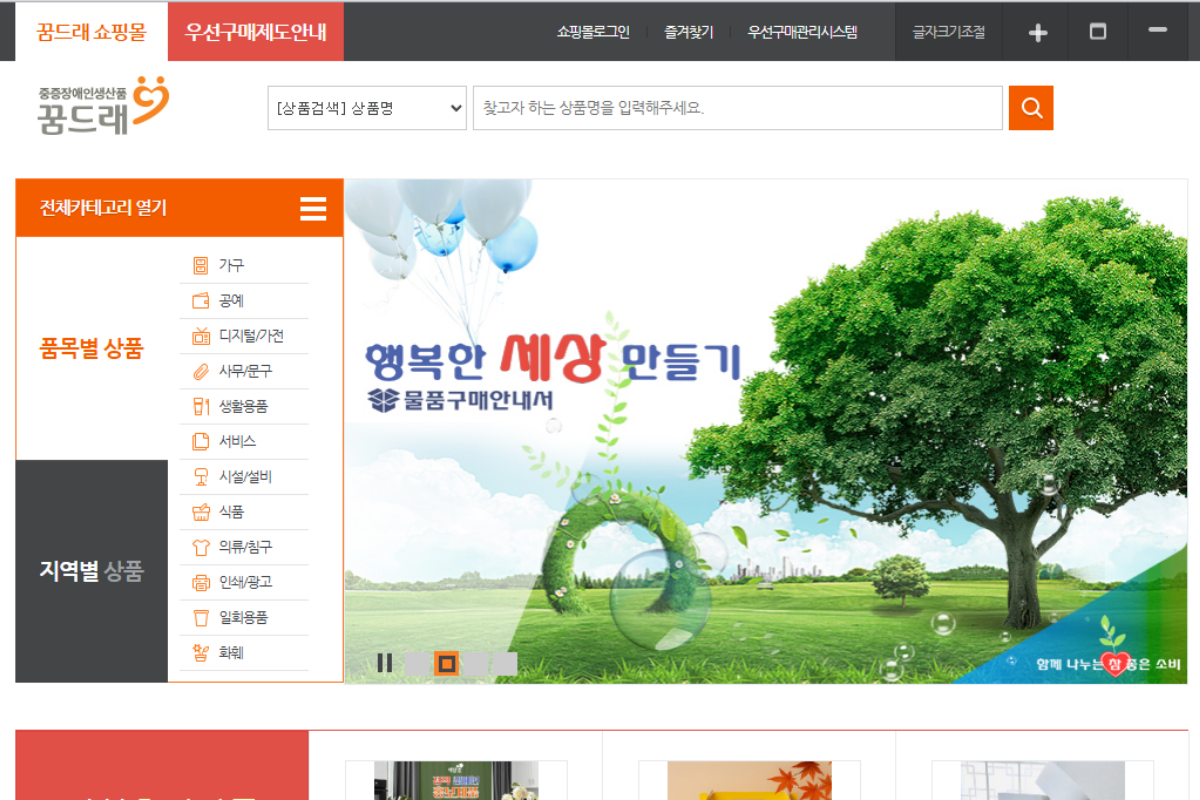Pause the banner slideshow
This screenshot has width=1200, height=800.
click(384, 663)
